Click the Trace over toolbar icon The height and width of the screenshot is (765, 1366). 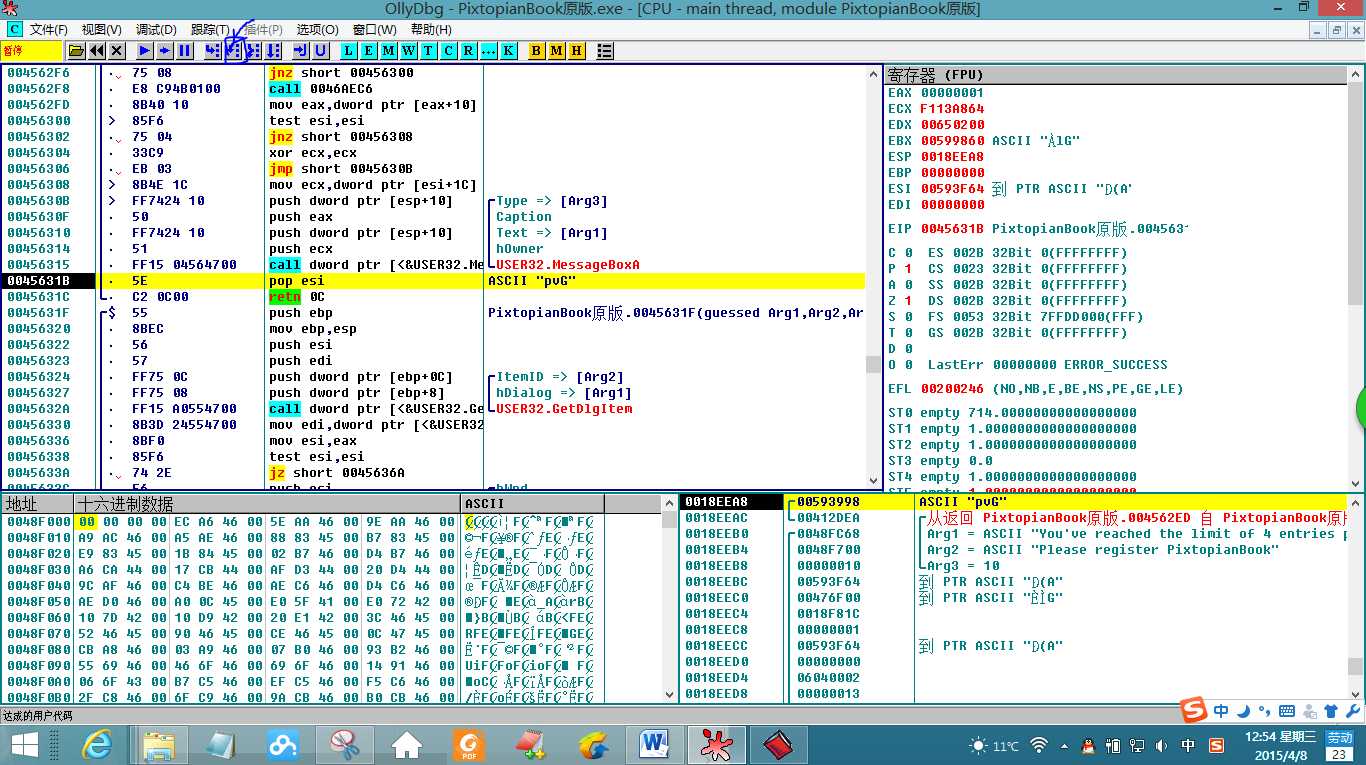pos(273,50)
